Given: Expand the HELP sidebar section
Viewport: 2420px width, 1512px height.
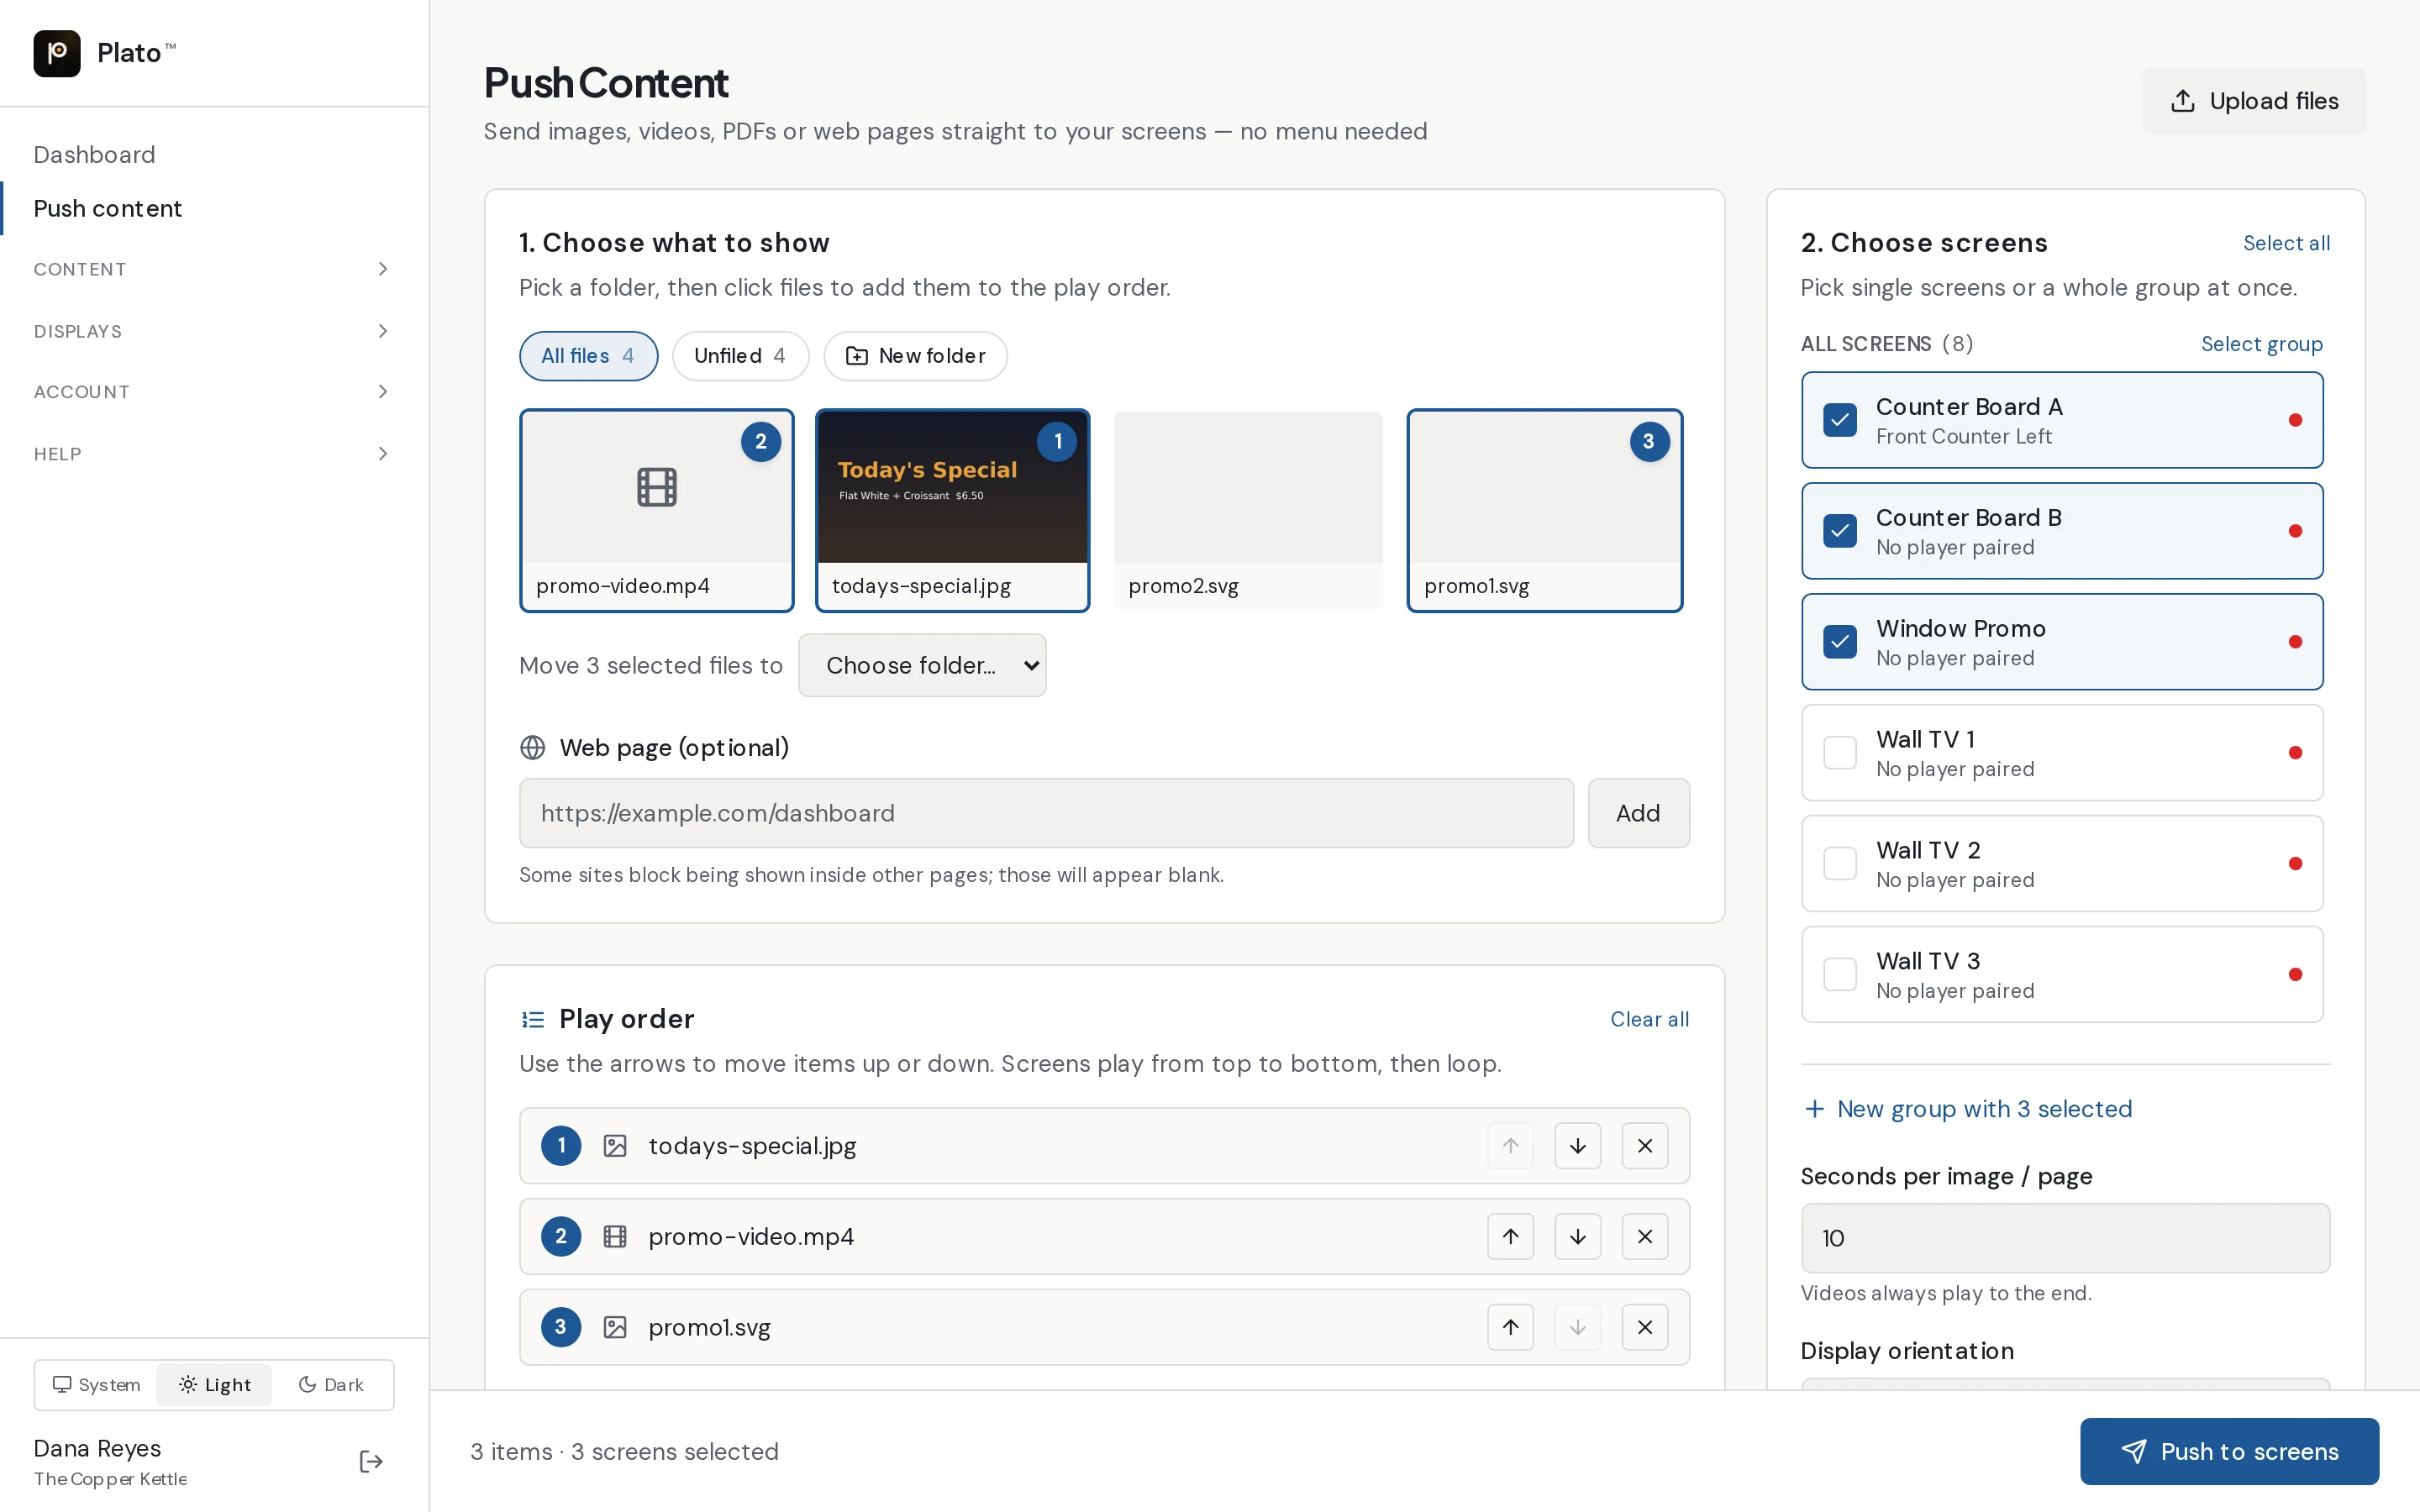Looking at the screenshot, I should click(x=214, y=454).
